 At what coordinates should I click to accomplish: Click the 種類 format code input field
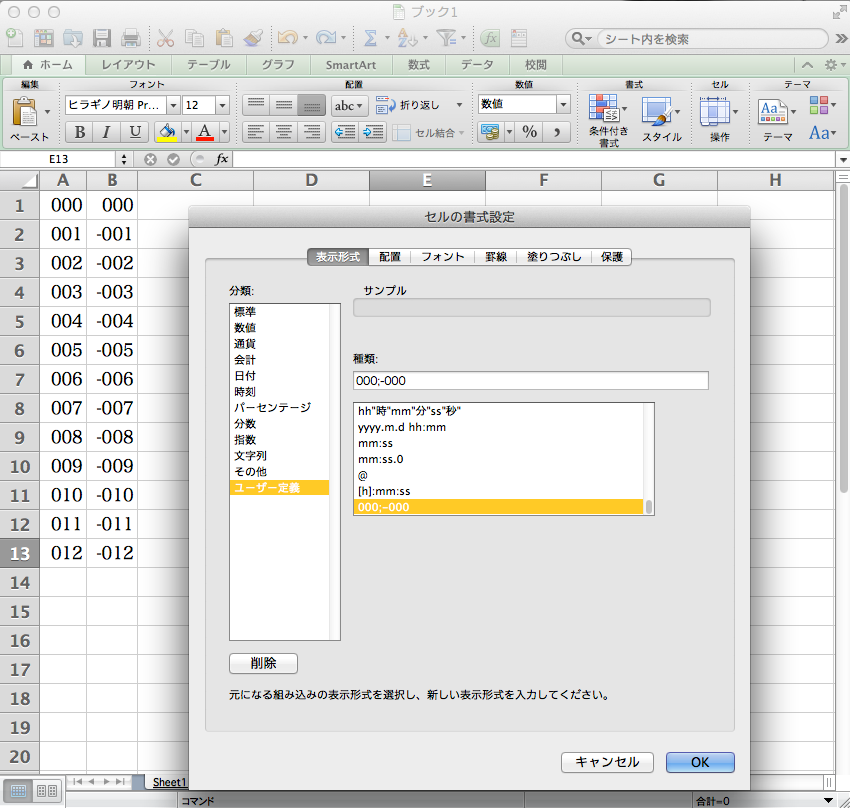pos(530,380)
